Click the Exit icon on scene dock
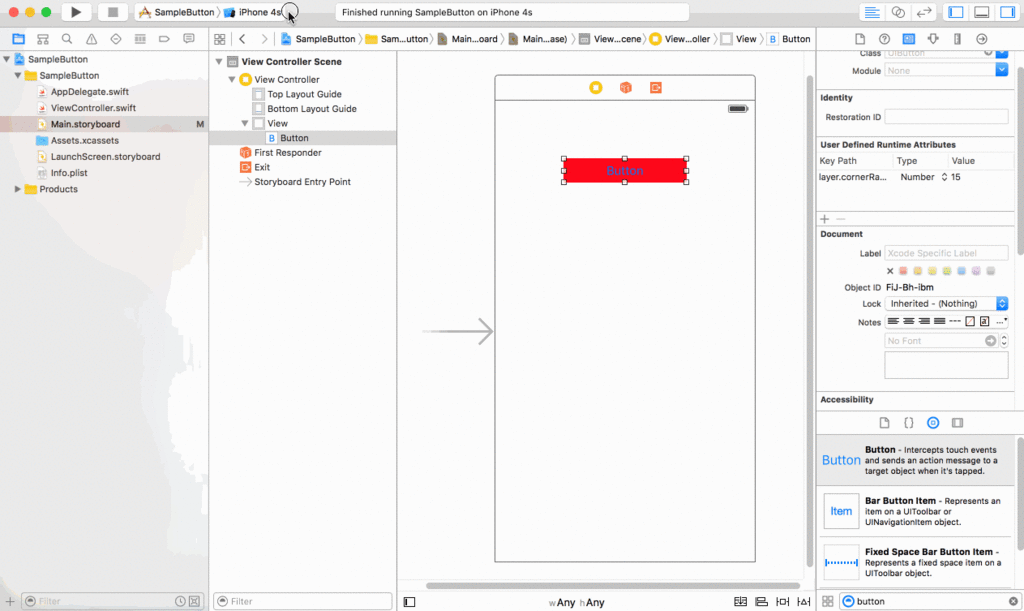Viewport: 1024px width, 611px height. click(x=656, y=87)
